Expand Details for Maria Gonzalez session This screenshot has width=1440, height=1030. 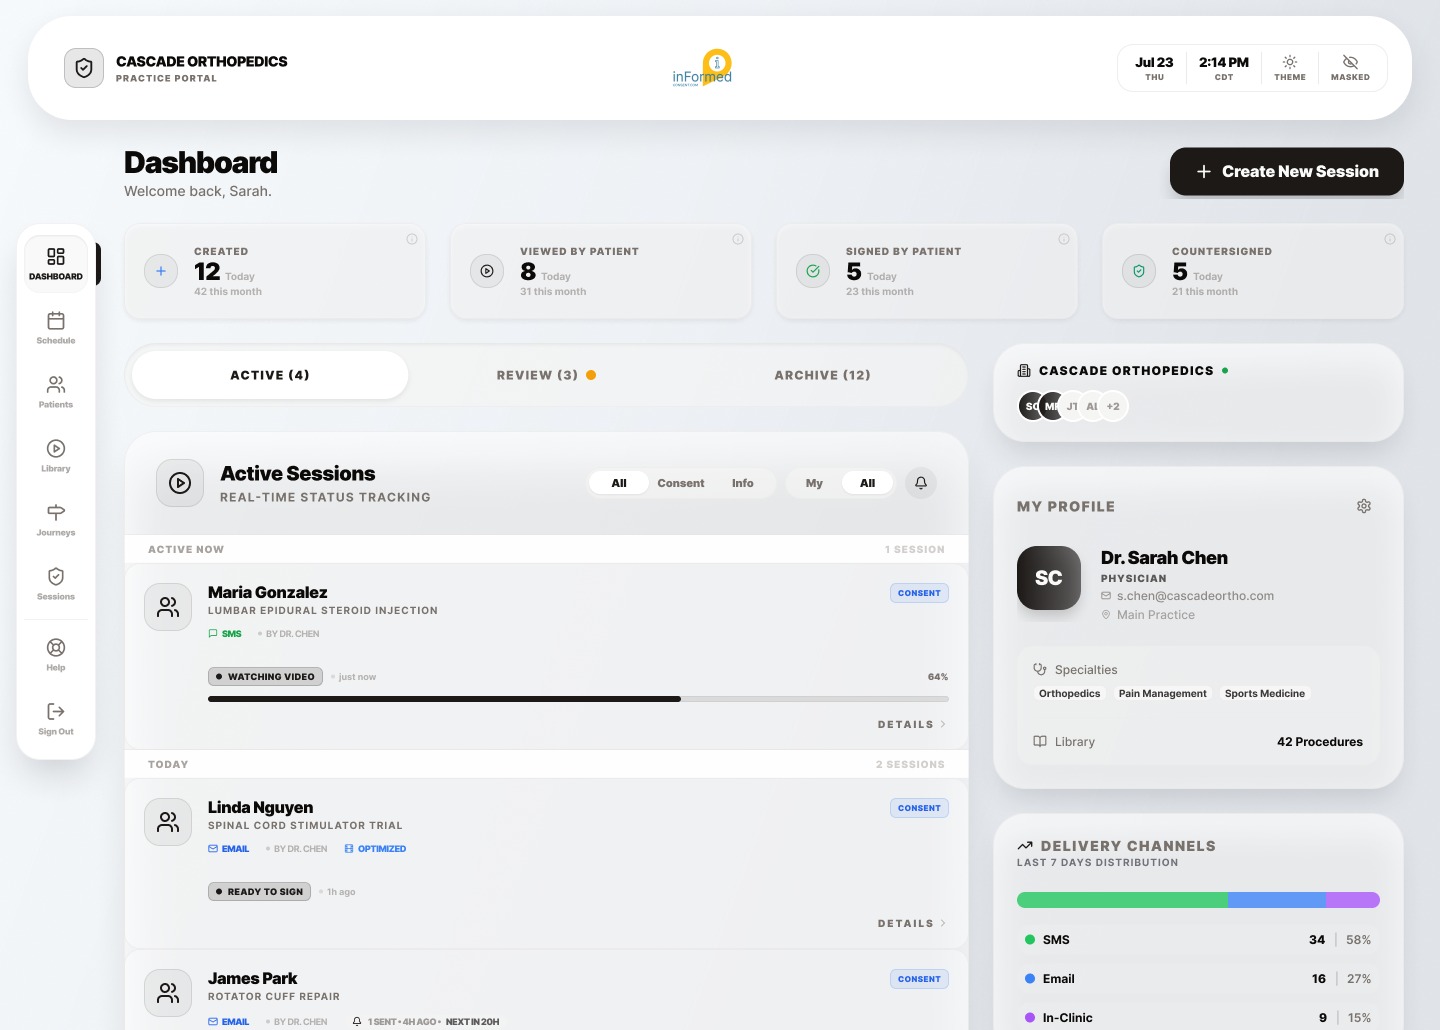[912, 724]
